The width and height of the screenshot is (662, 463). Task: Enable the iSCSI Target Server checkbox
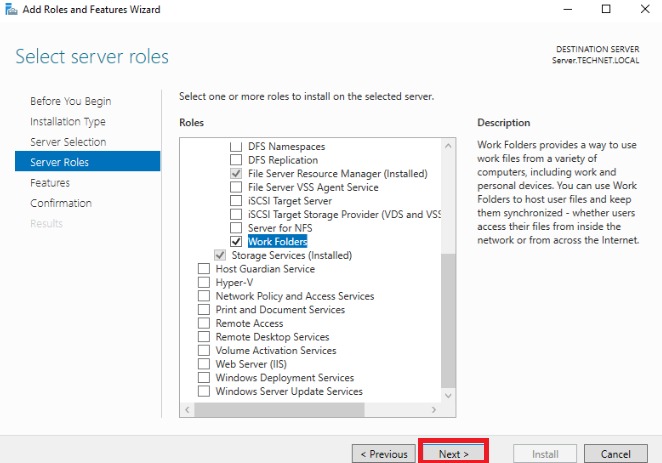[236, 200]
